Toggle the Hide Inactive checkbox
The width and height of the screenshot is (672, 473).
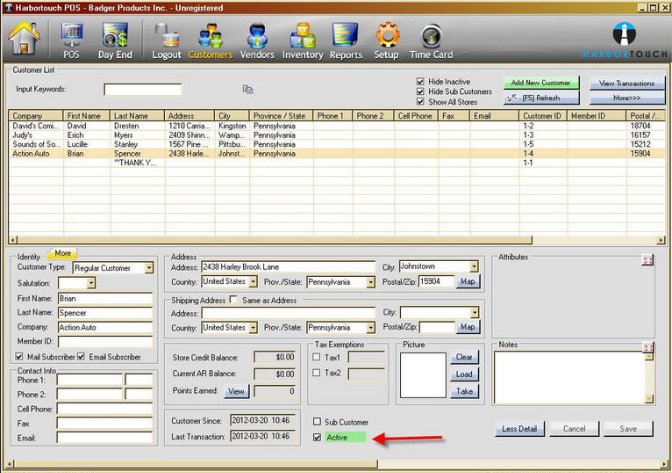421,80
